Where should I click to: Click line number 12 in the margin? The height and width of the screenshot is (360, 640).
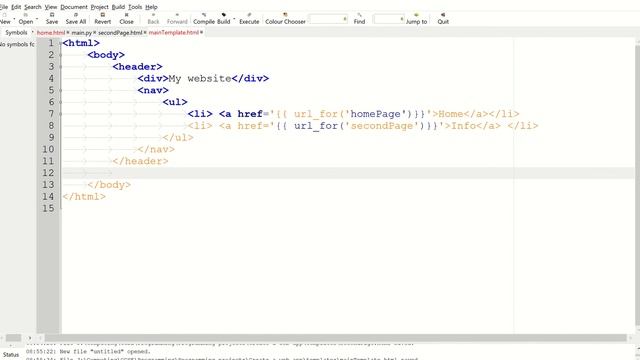(x=48, y=173)
